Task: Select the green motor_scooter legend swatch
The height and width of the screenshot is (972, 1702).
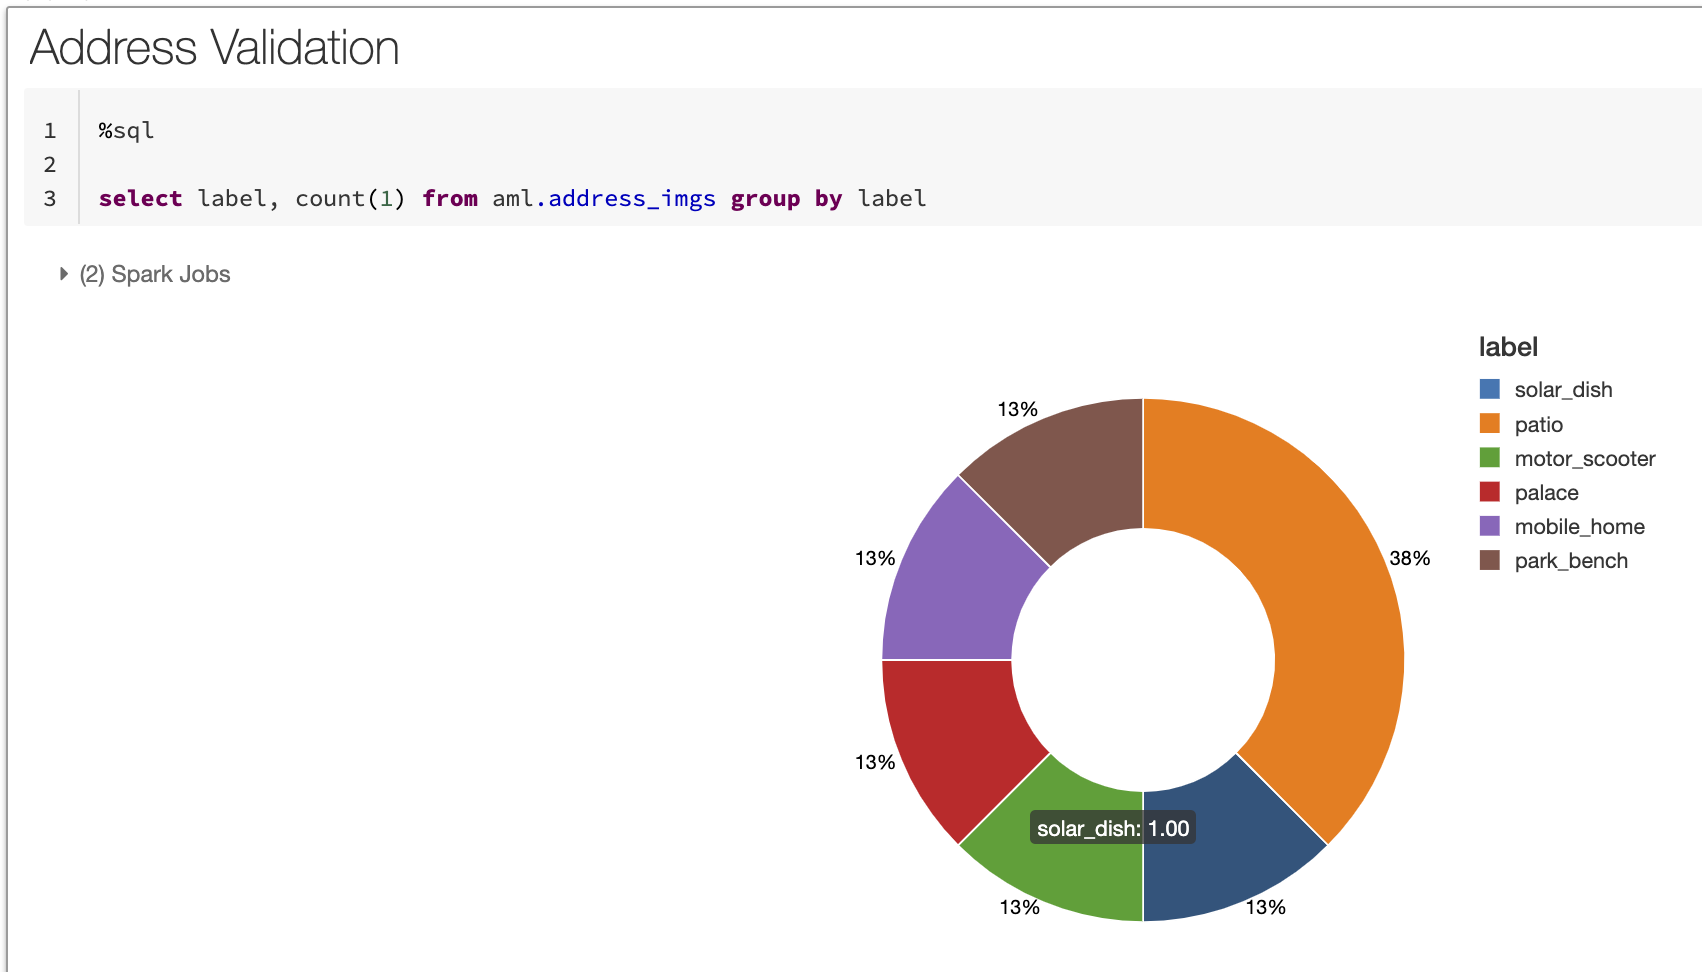Action: 1489,458
